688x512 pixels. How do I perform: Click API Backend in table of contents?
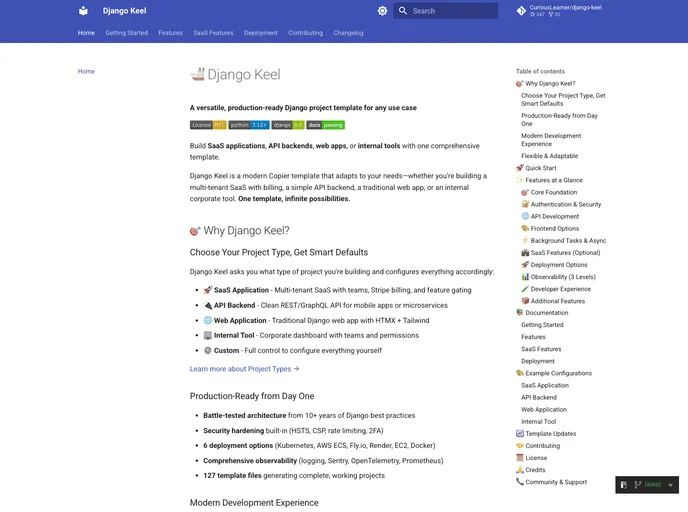pos(539,397)
